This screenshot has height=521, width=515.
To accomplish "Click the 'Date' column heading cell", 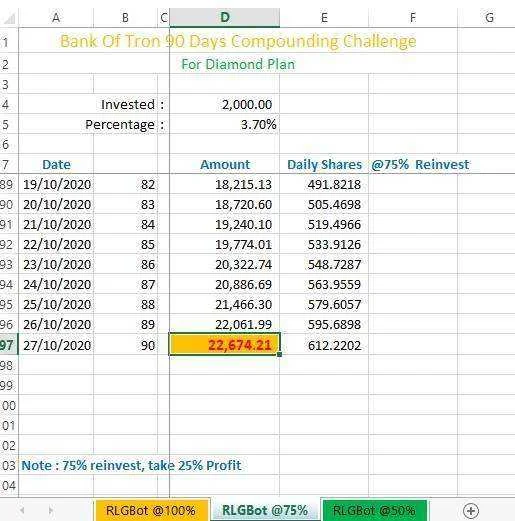I will [x=56, y=164].
